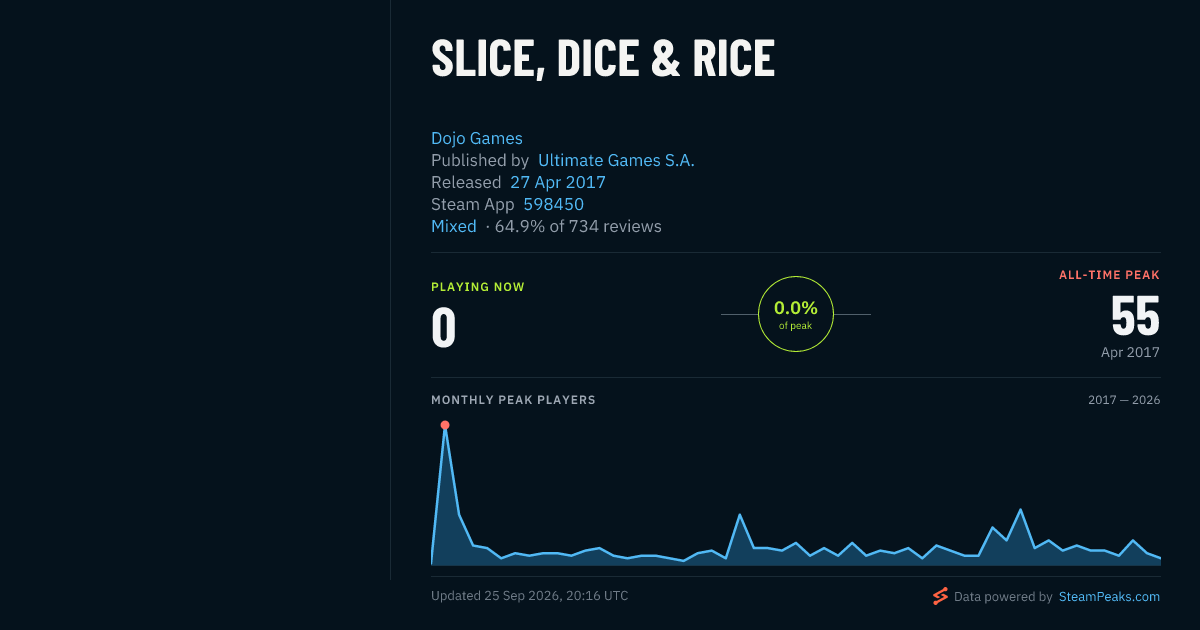
Task: Open the SteamPeaks.com link
Action: (1109, 597)
